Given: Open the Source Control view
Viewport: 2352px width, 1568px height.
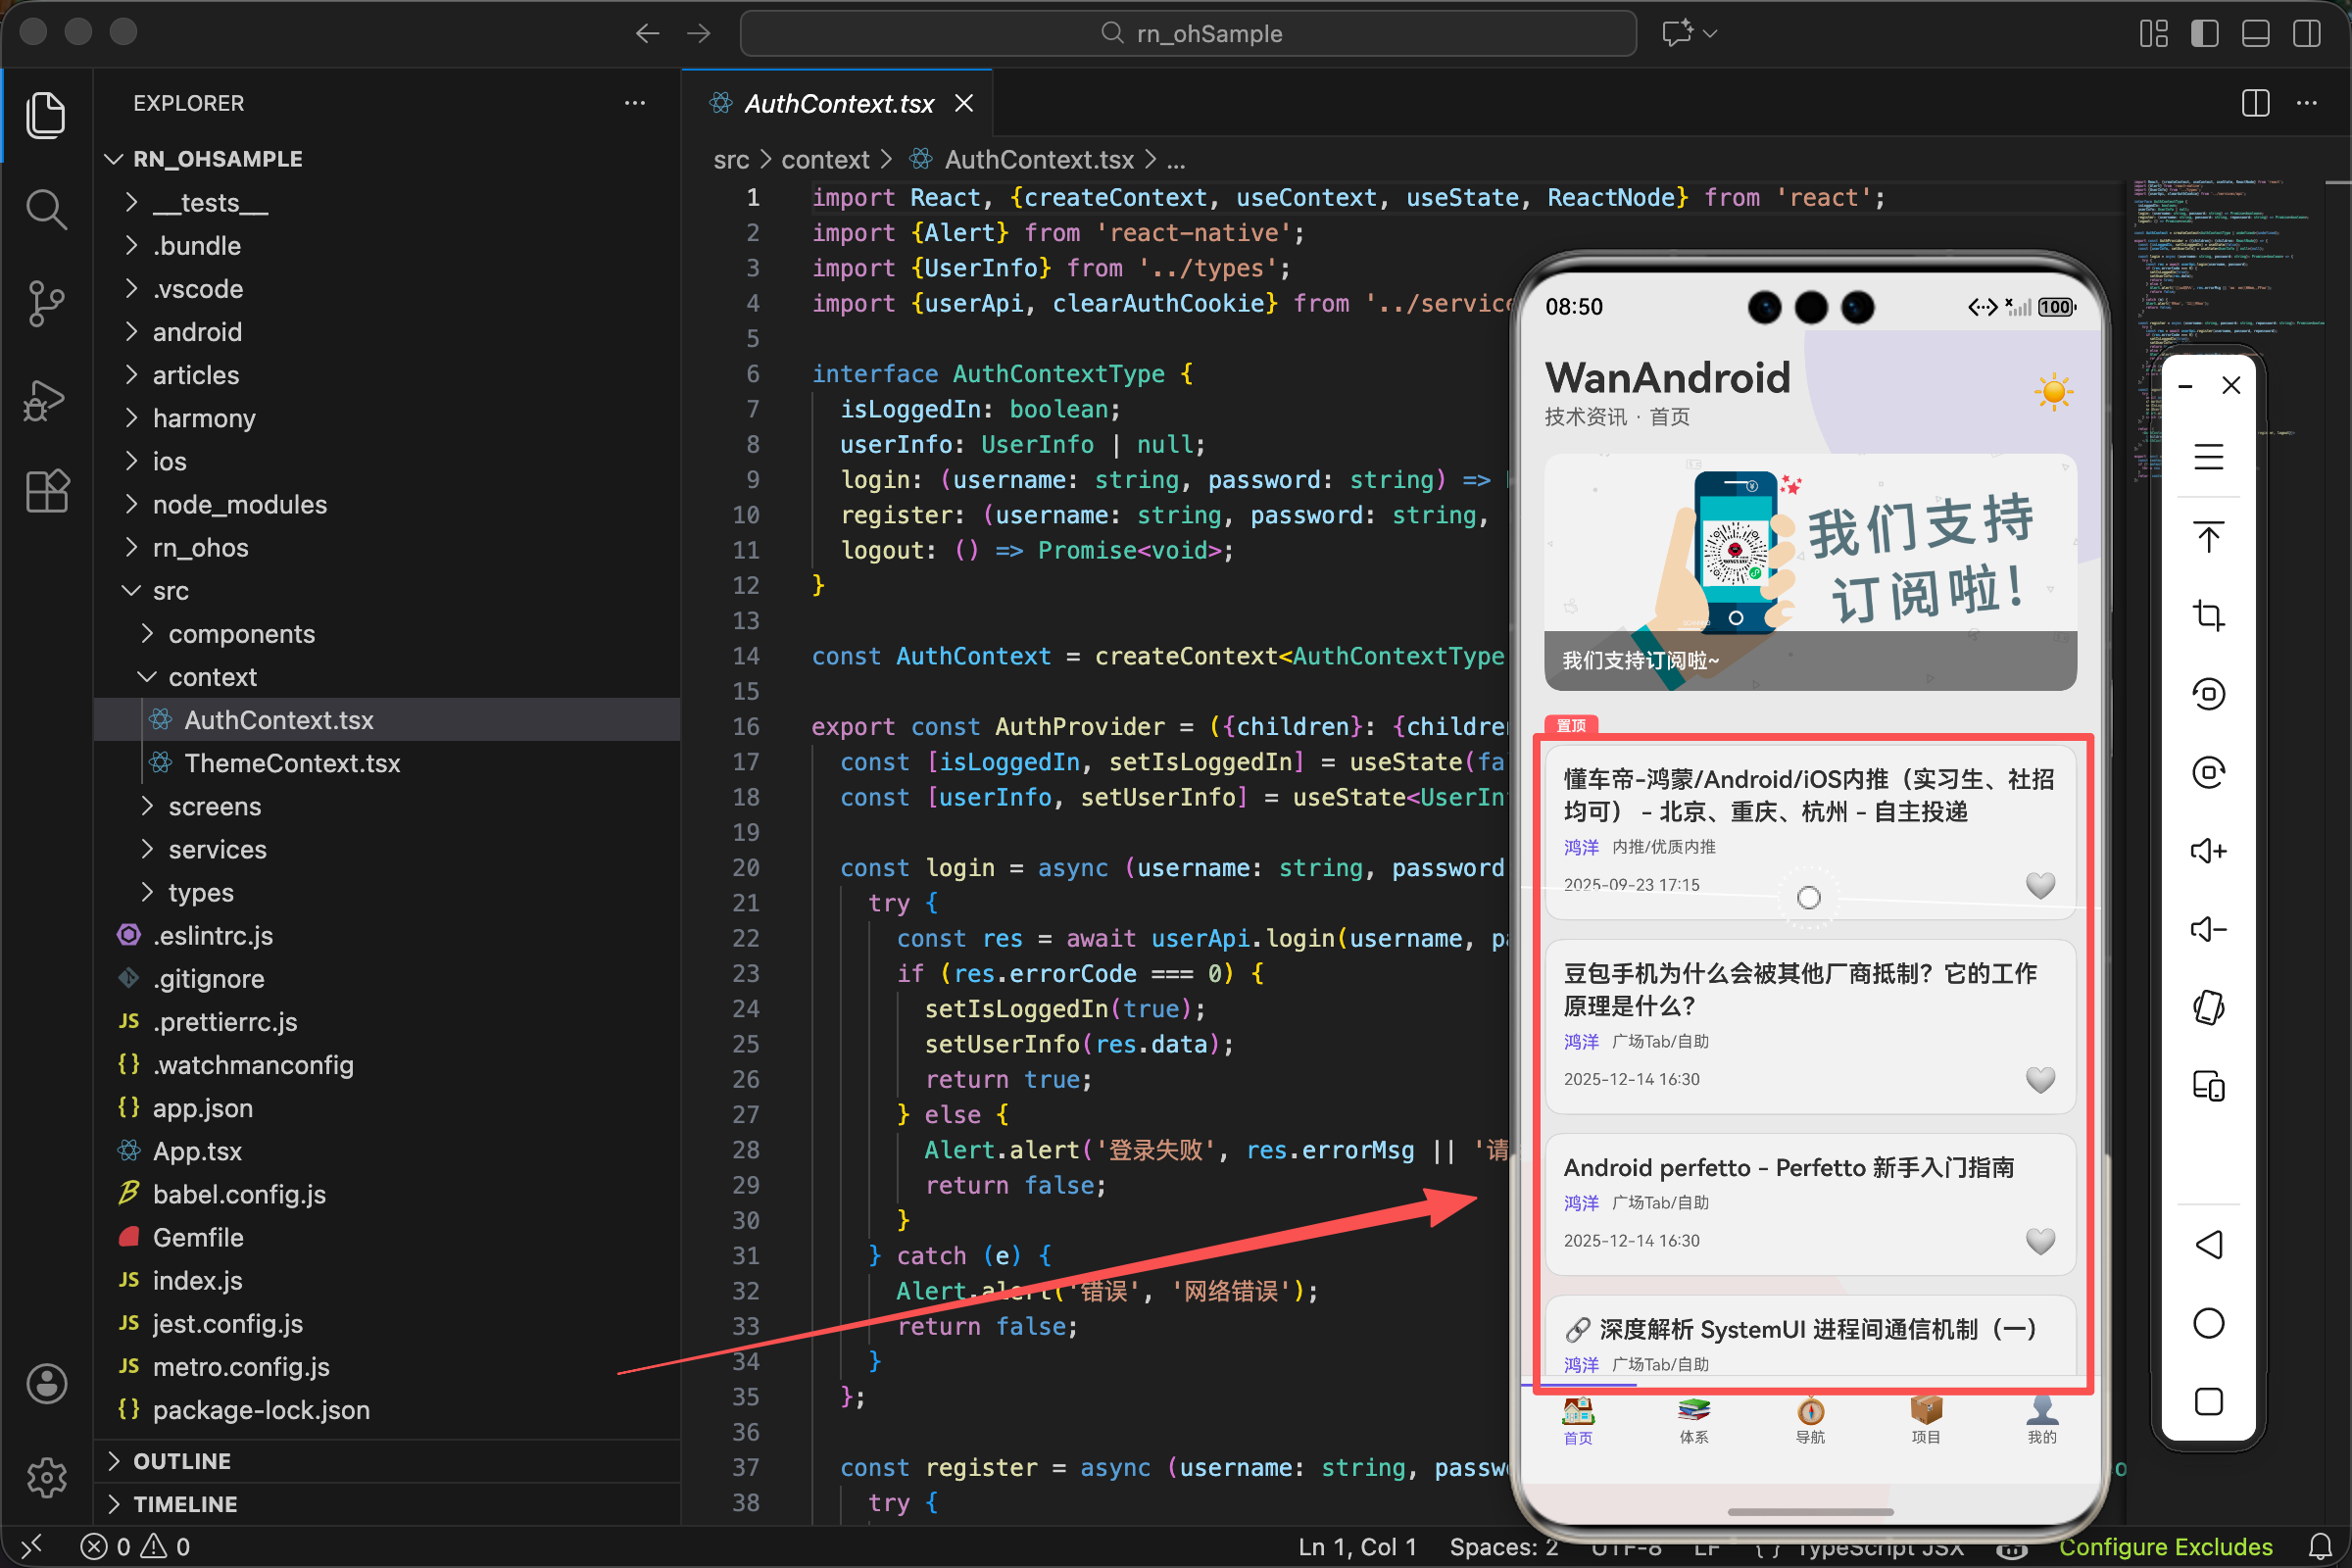Looking at the screenshot, I should (46, 303).
